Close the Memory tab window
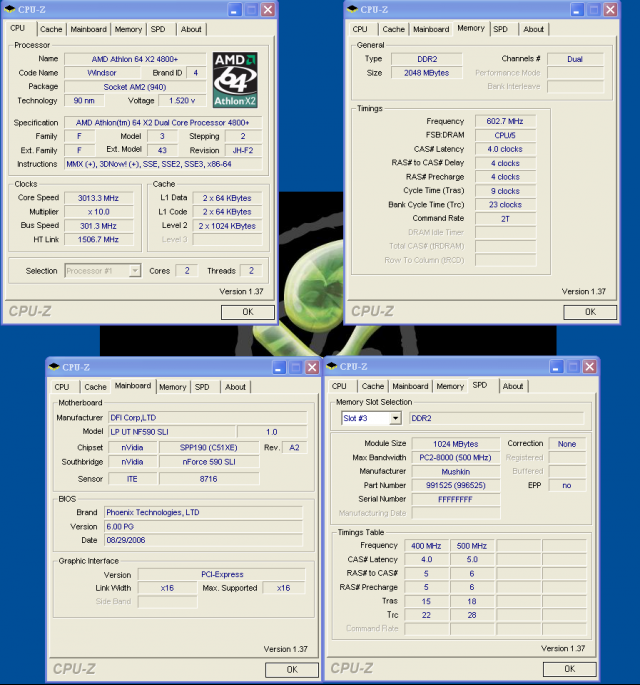This screenshot has height=685, width=640. click(x=610, y=10)
